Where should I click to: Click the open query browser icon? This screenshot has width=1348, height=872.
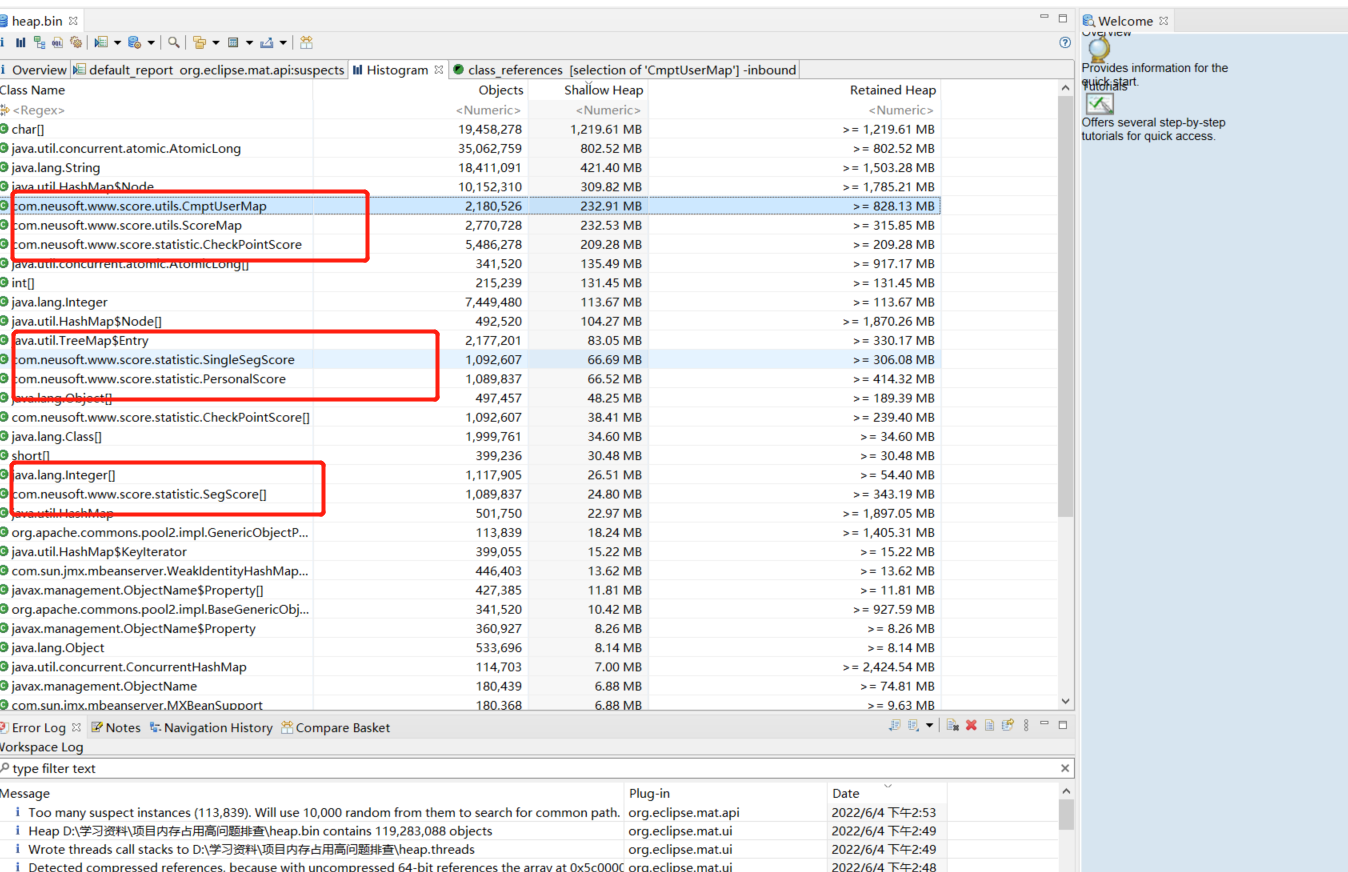pos(134,42)
